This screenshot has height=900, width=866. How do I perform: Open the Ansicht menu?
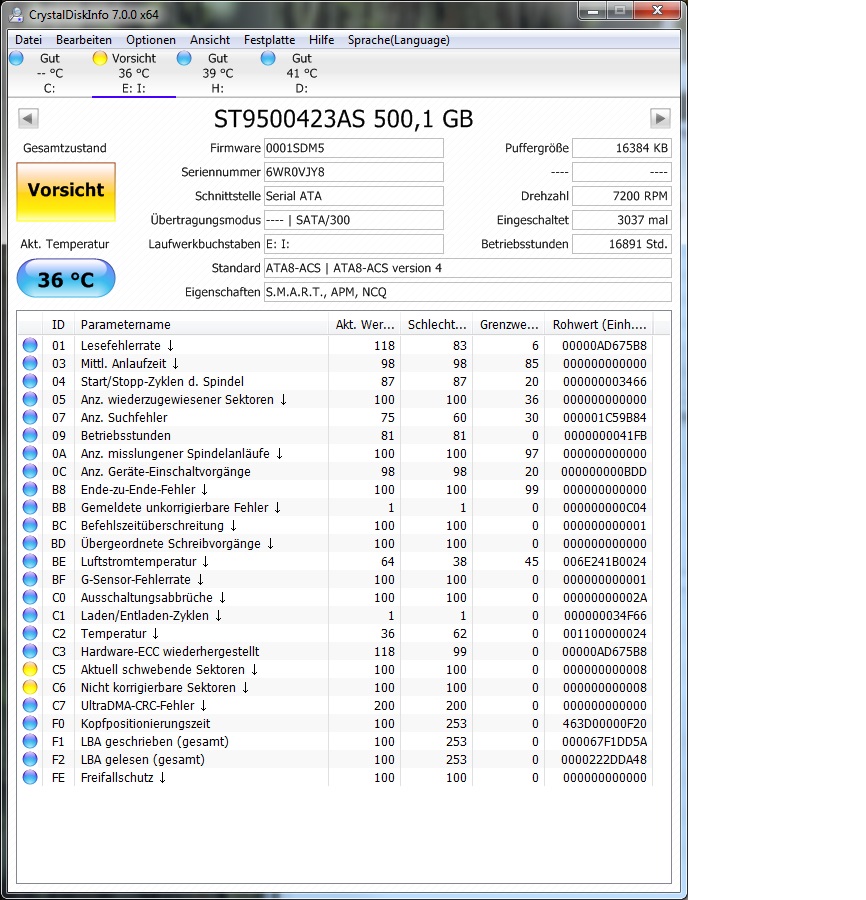[x=210, y=40]
